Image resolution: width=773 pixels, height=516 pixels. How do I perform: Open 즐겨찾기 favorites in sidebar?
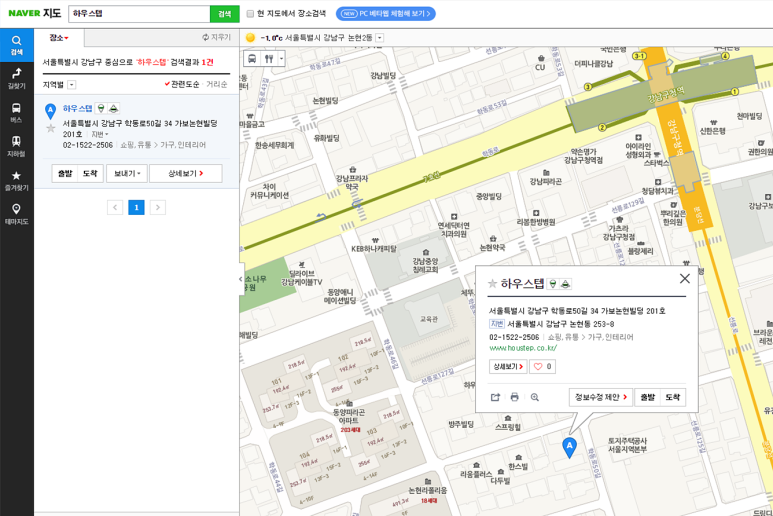pyautogui.click(x=16, y=181)
